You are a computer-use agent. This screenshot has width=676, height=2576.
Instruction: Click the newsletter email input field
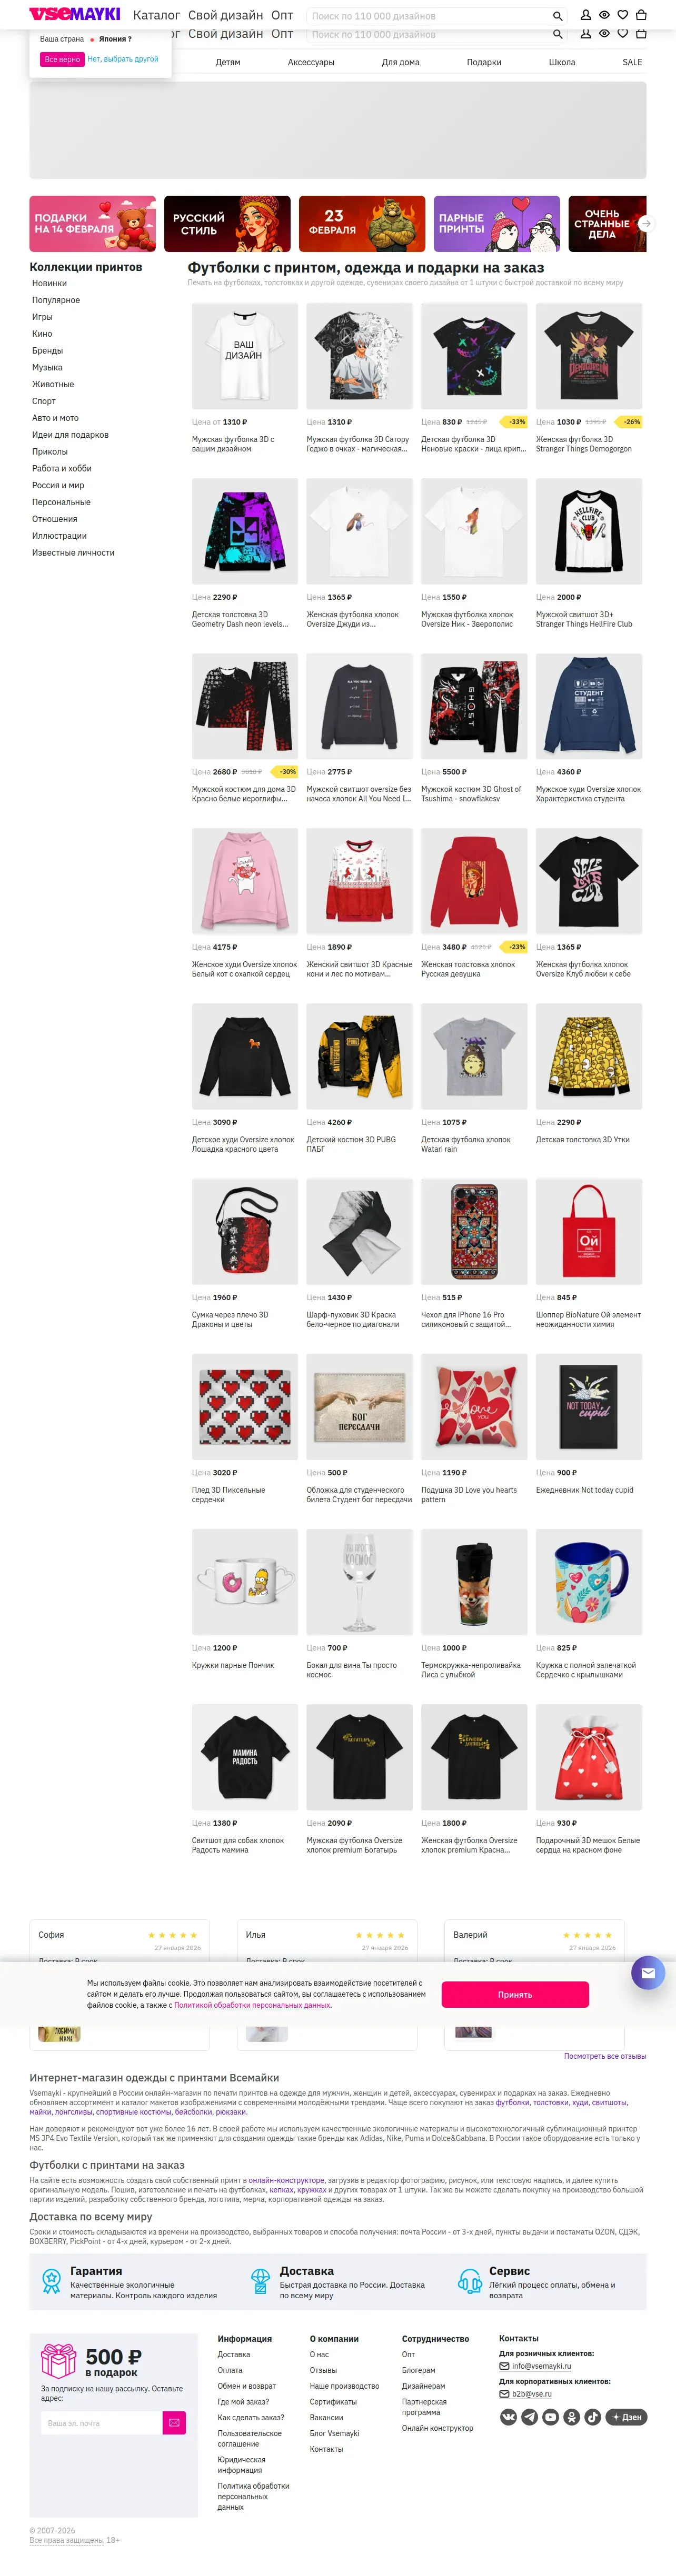tap(101, 2422)
